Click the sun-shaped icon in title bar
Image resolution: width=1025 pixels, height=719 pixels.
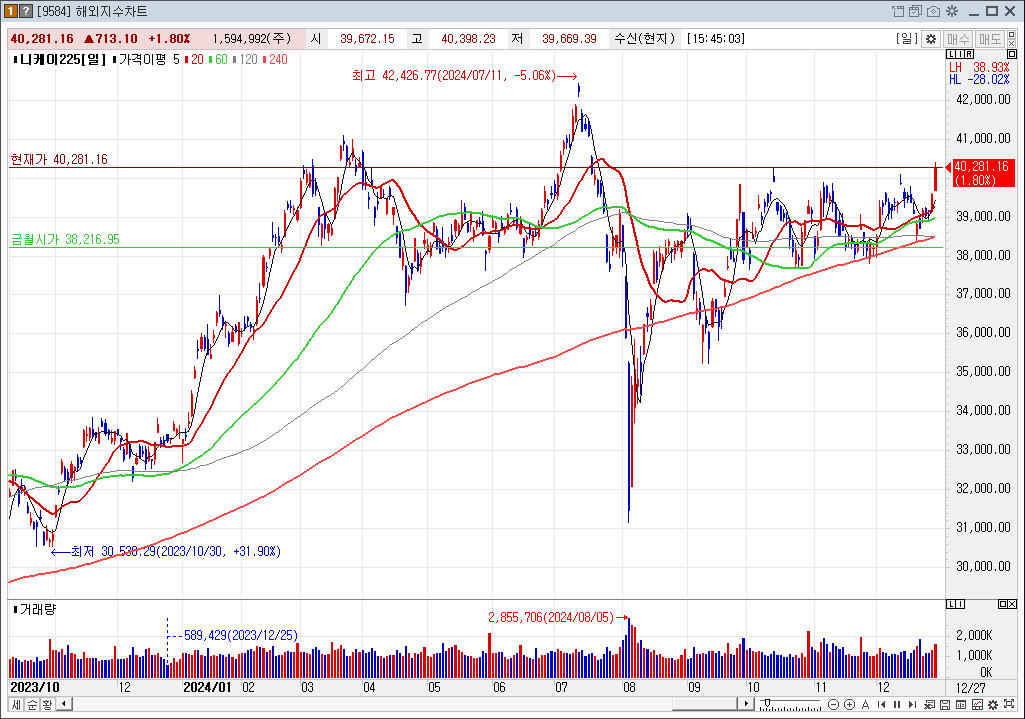951,11
